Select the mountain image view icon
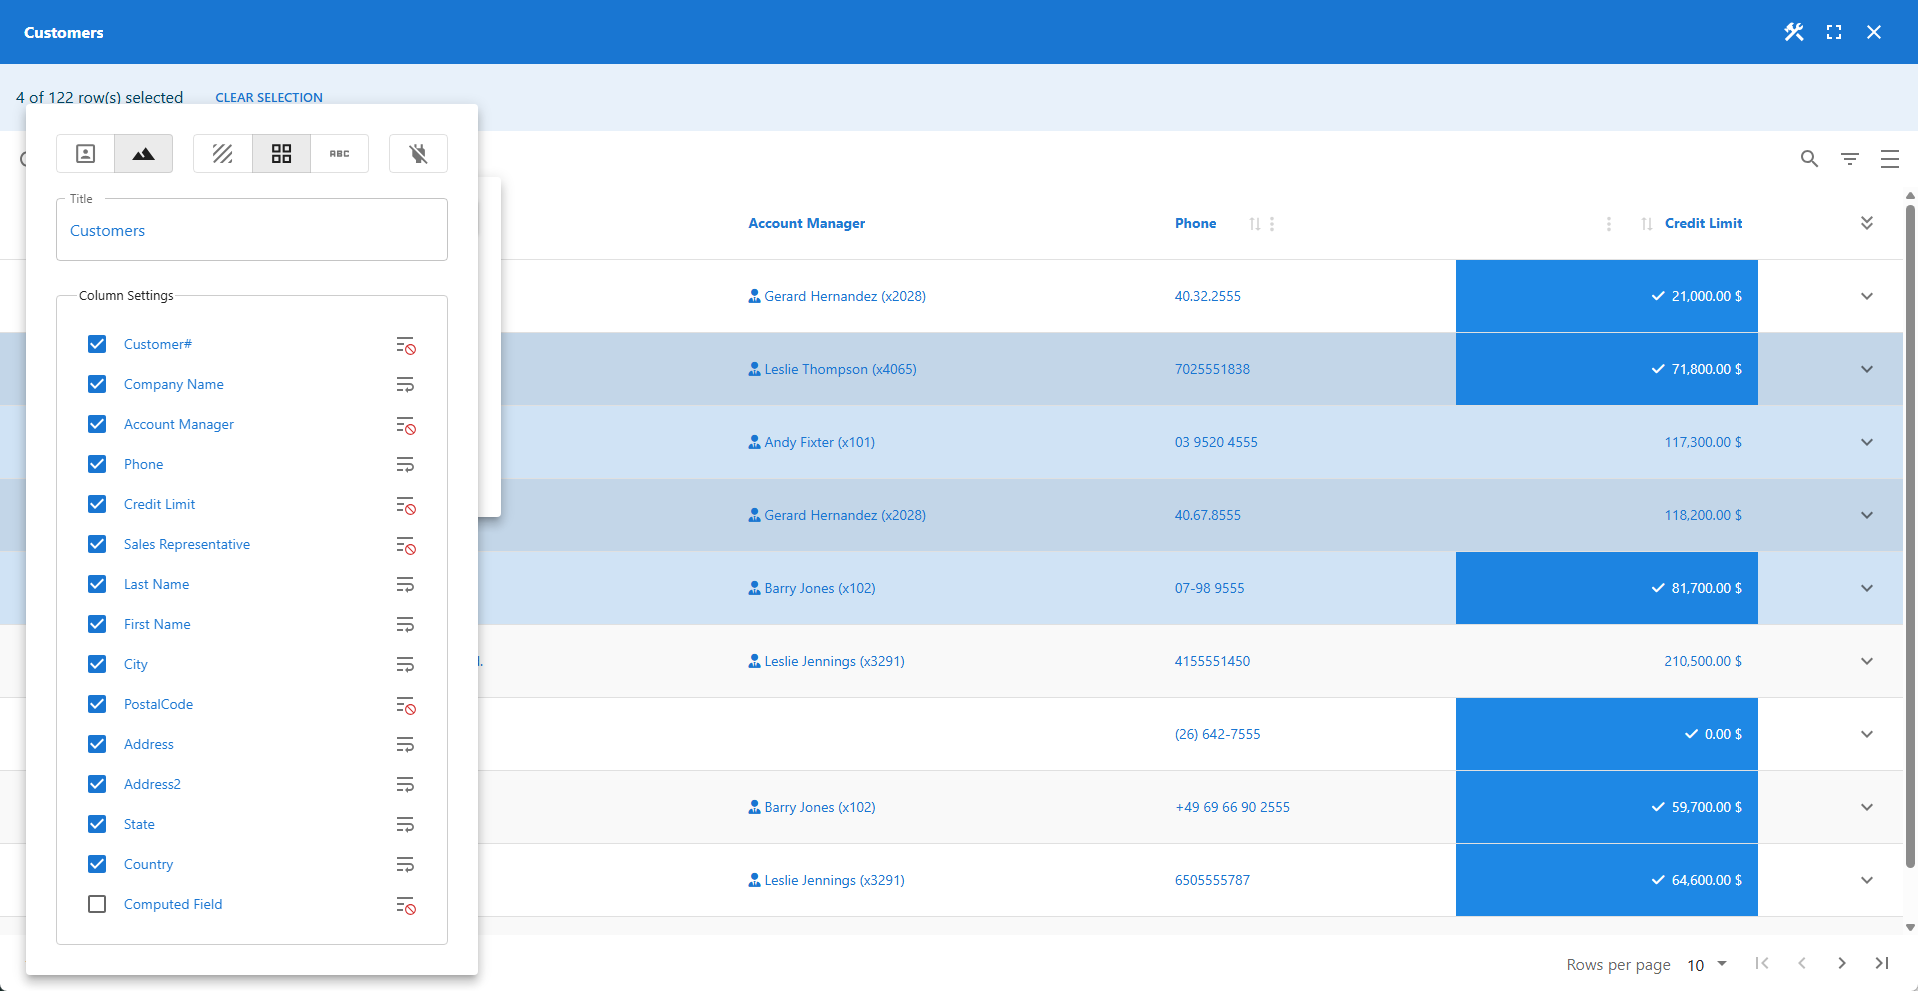This screenshot has width=1918, height=991. (x=143, y=153)
